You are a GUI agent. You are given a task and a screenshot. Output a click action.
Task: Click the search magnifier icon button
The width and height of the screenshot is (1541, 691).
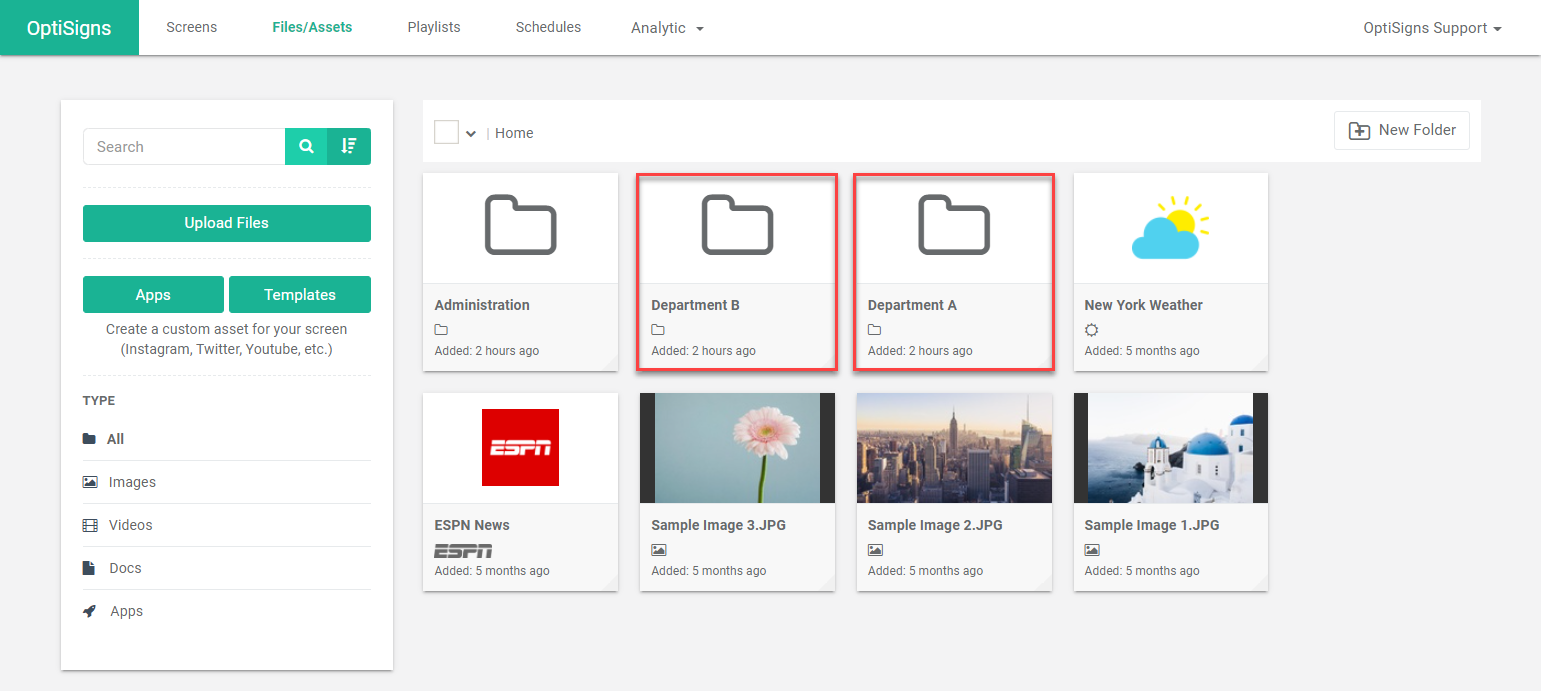pos(306,146)
